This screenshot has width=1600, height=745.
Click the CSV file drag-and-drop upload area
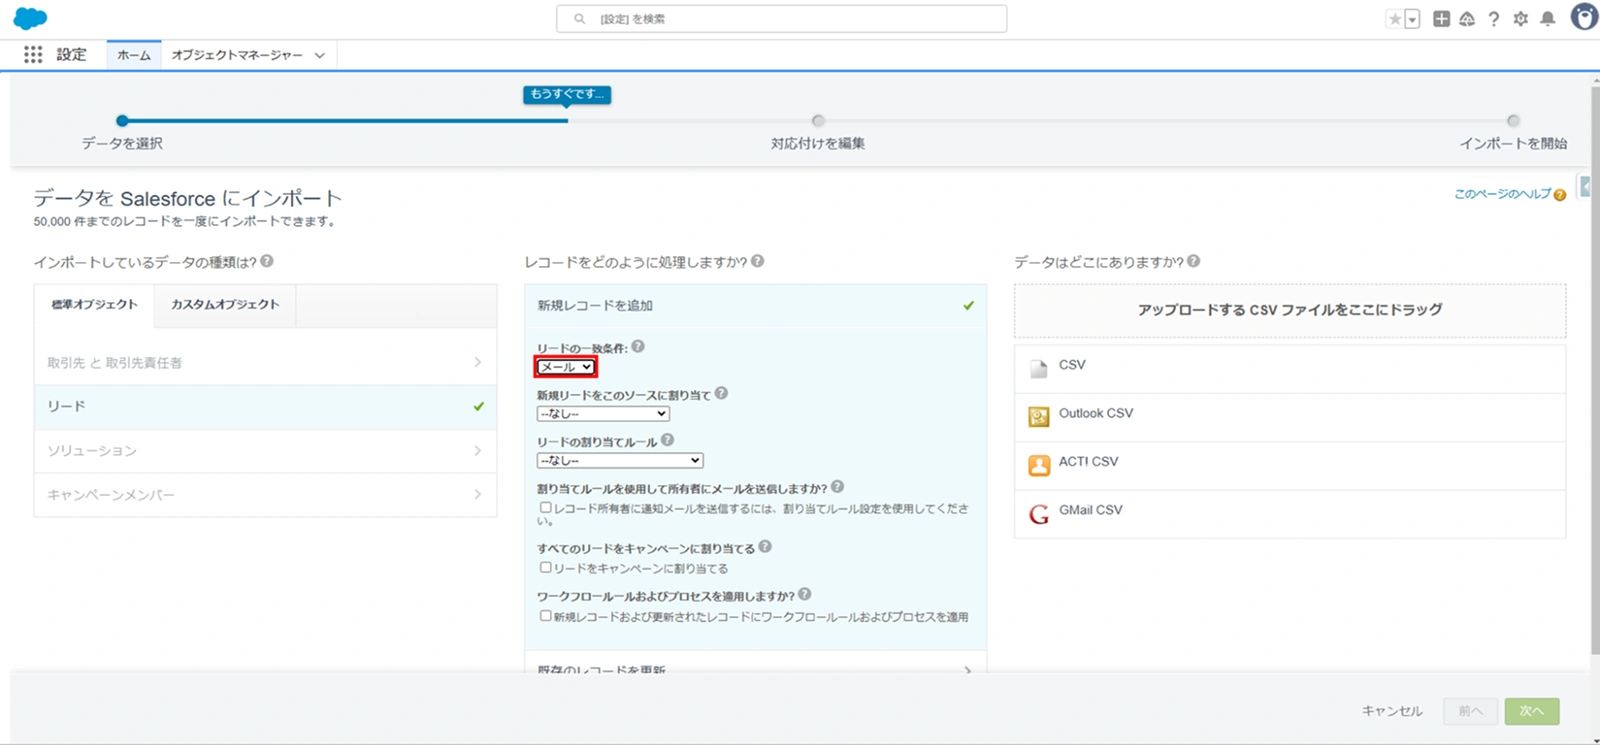(1290, 310)
